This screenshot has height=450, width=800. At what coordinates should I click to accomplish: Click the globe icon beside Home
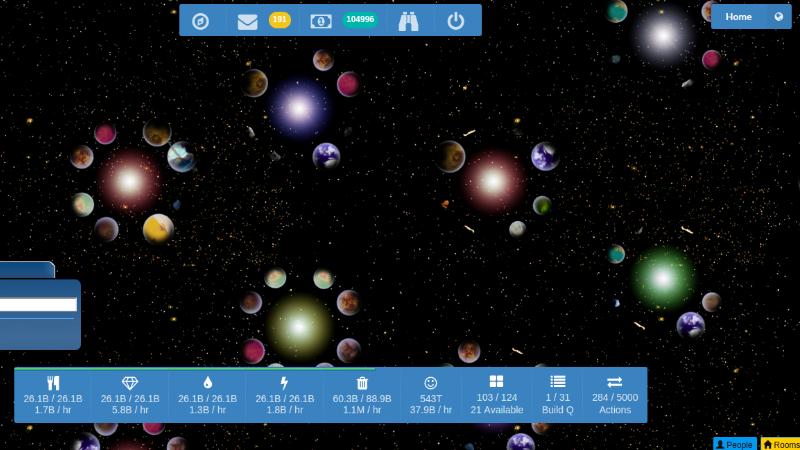click(x=779, y=17)
